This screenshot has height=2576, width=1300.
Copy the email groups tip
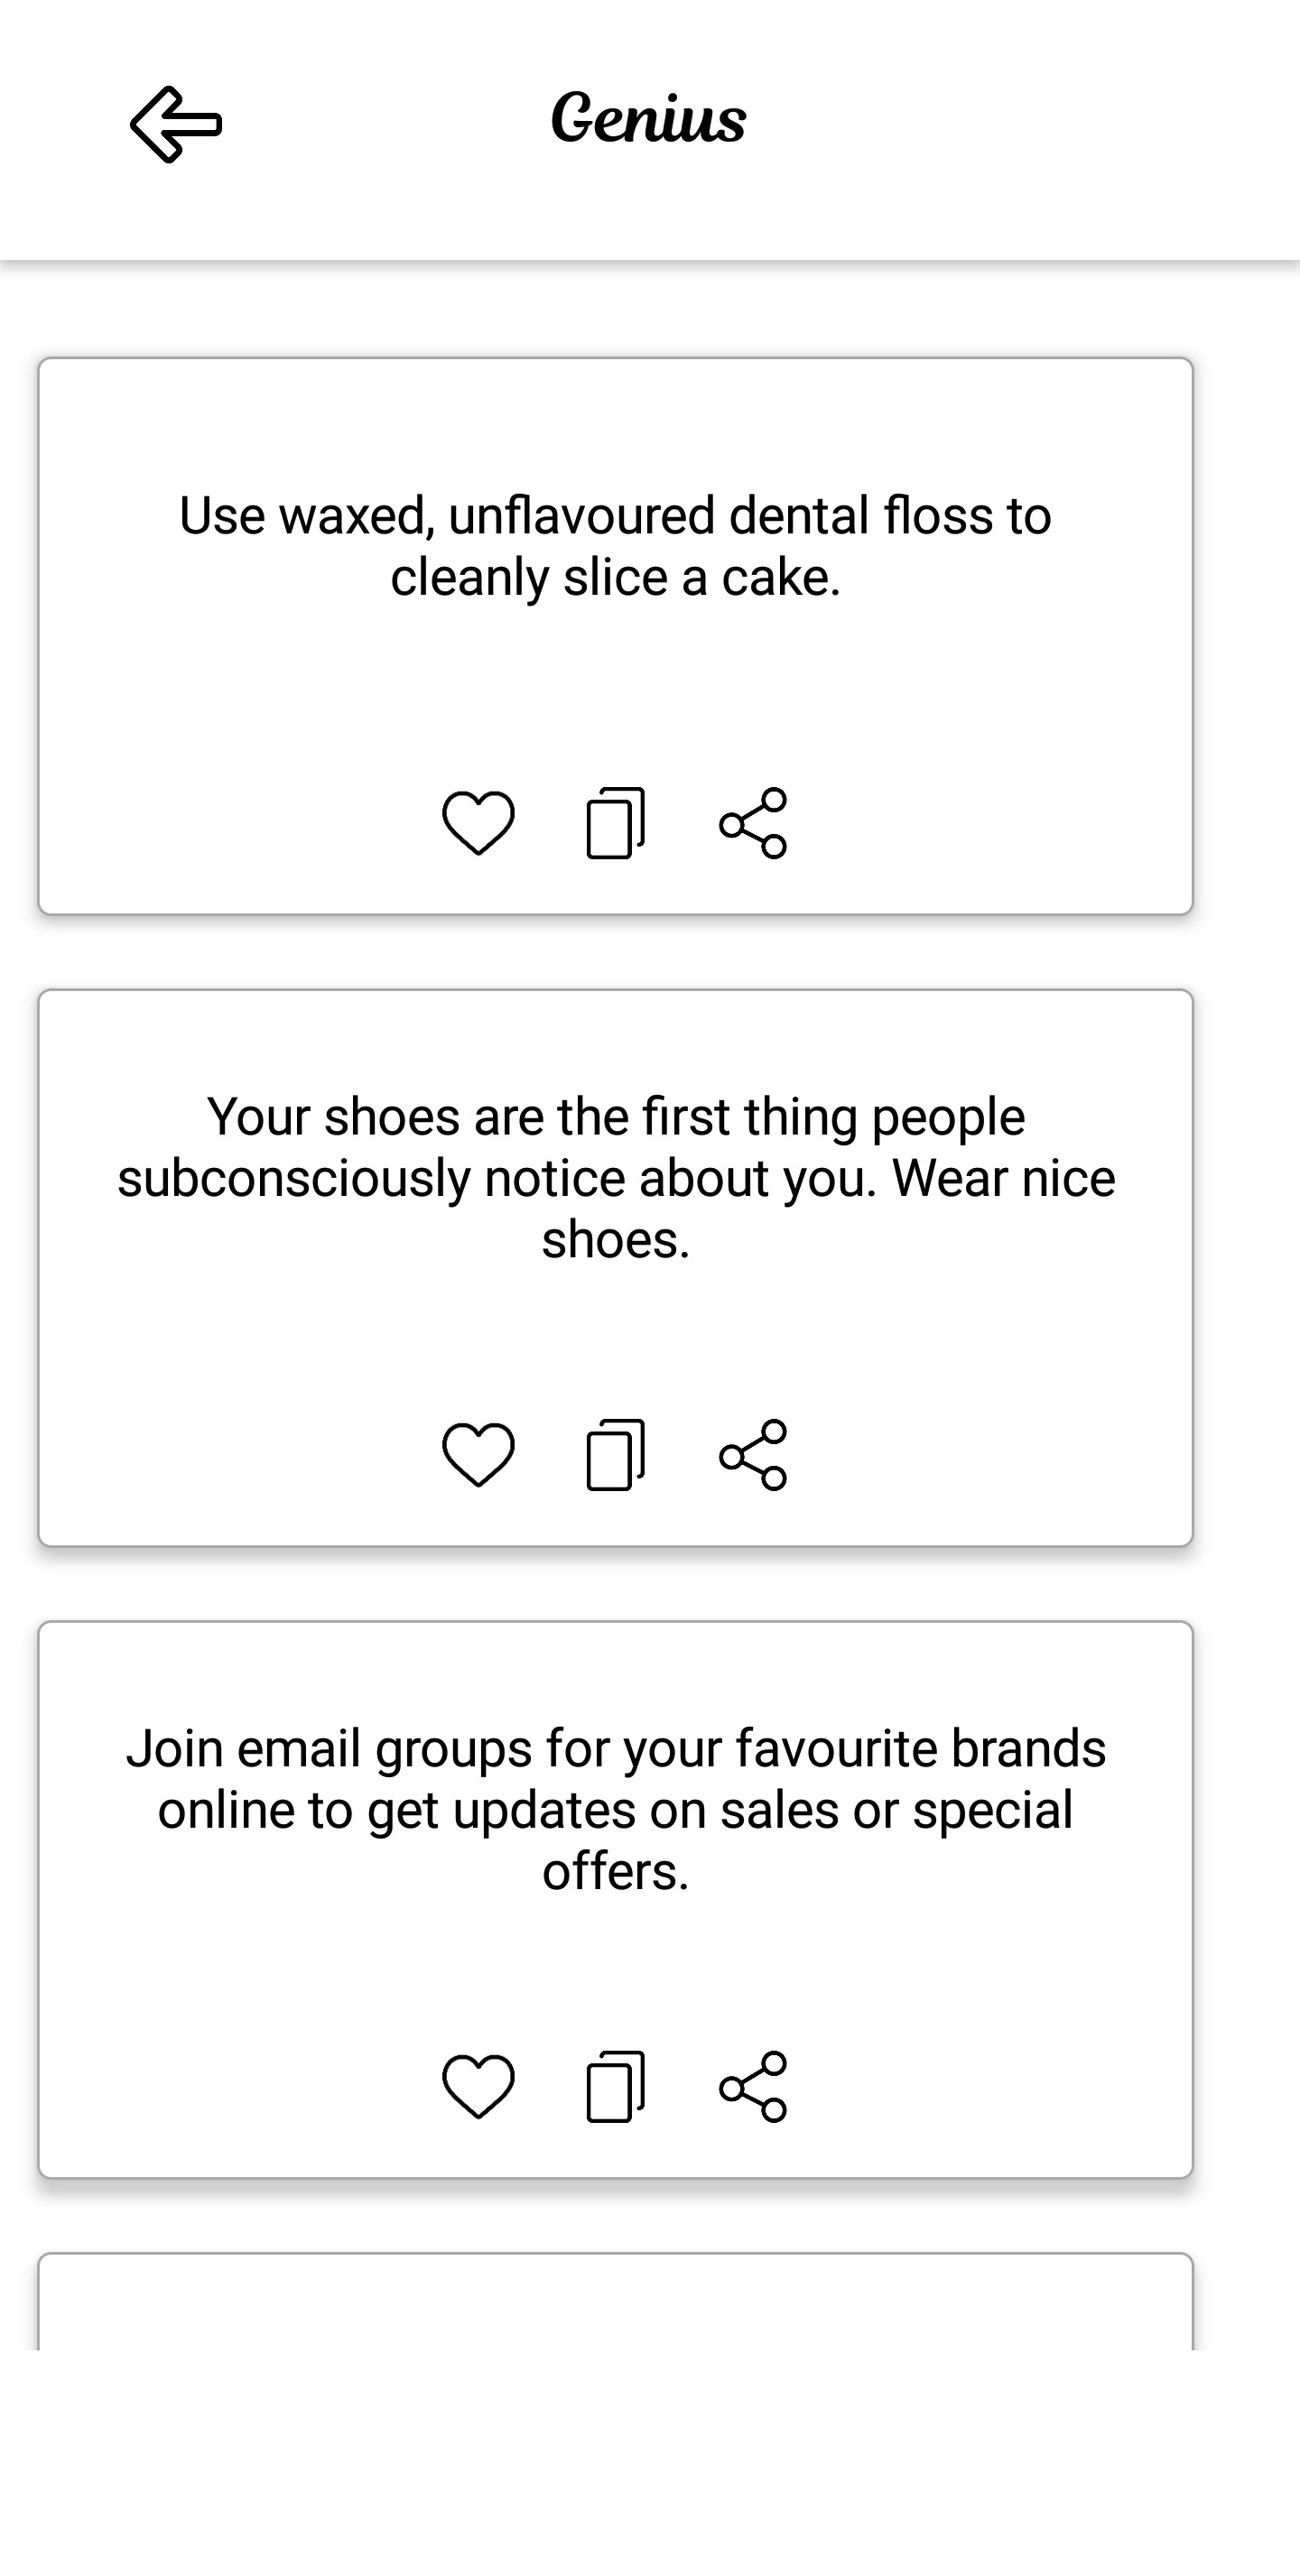(615, 2087)
